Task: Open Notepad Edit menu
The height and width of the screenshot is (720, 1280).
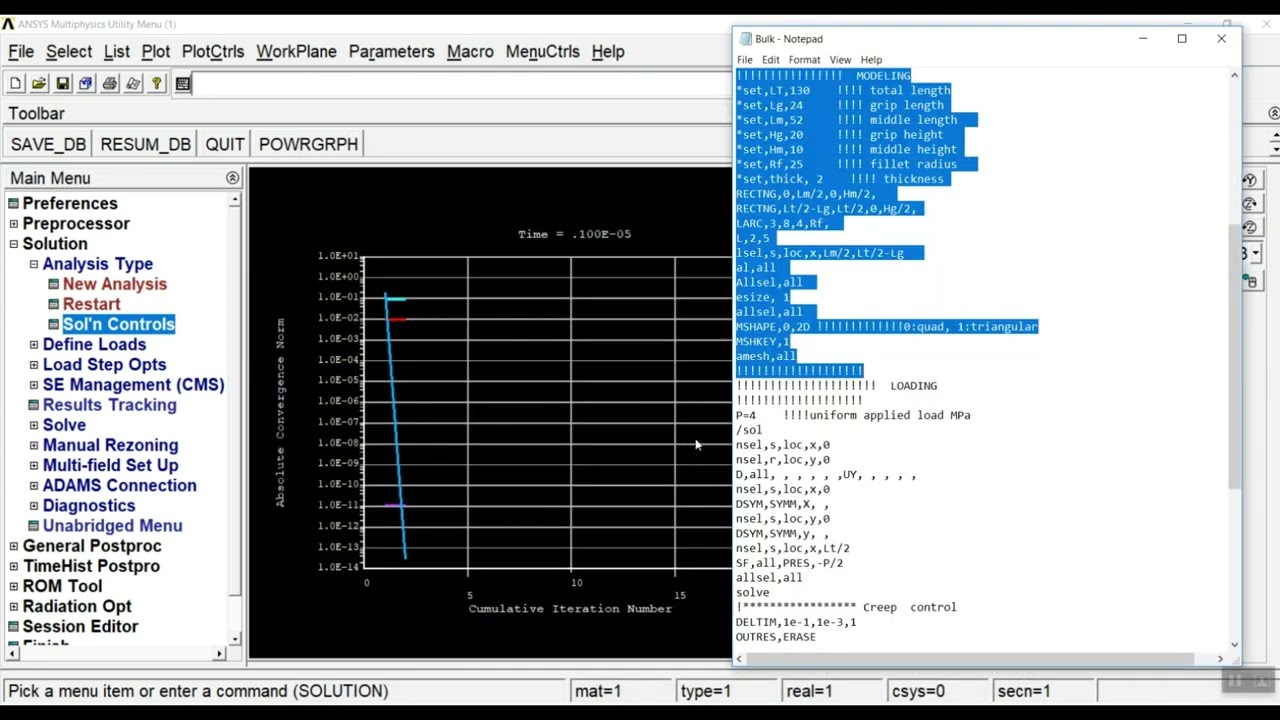Action: [x=770, y=60]
